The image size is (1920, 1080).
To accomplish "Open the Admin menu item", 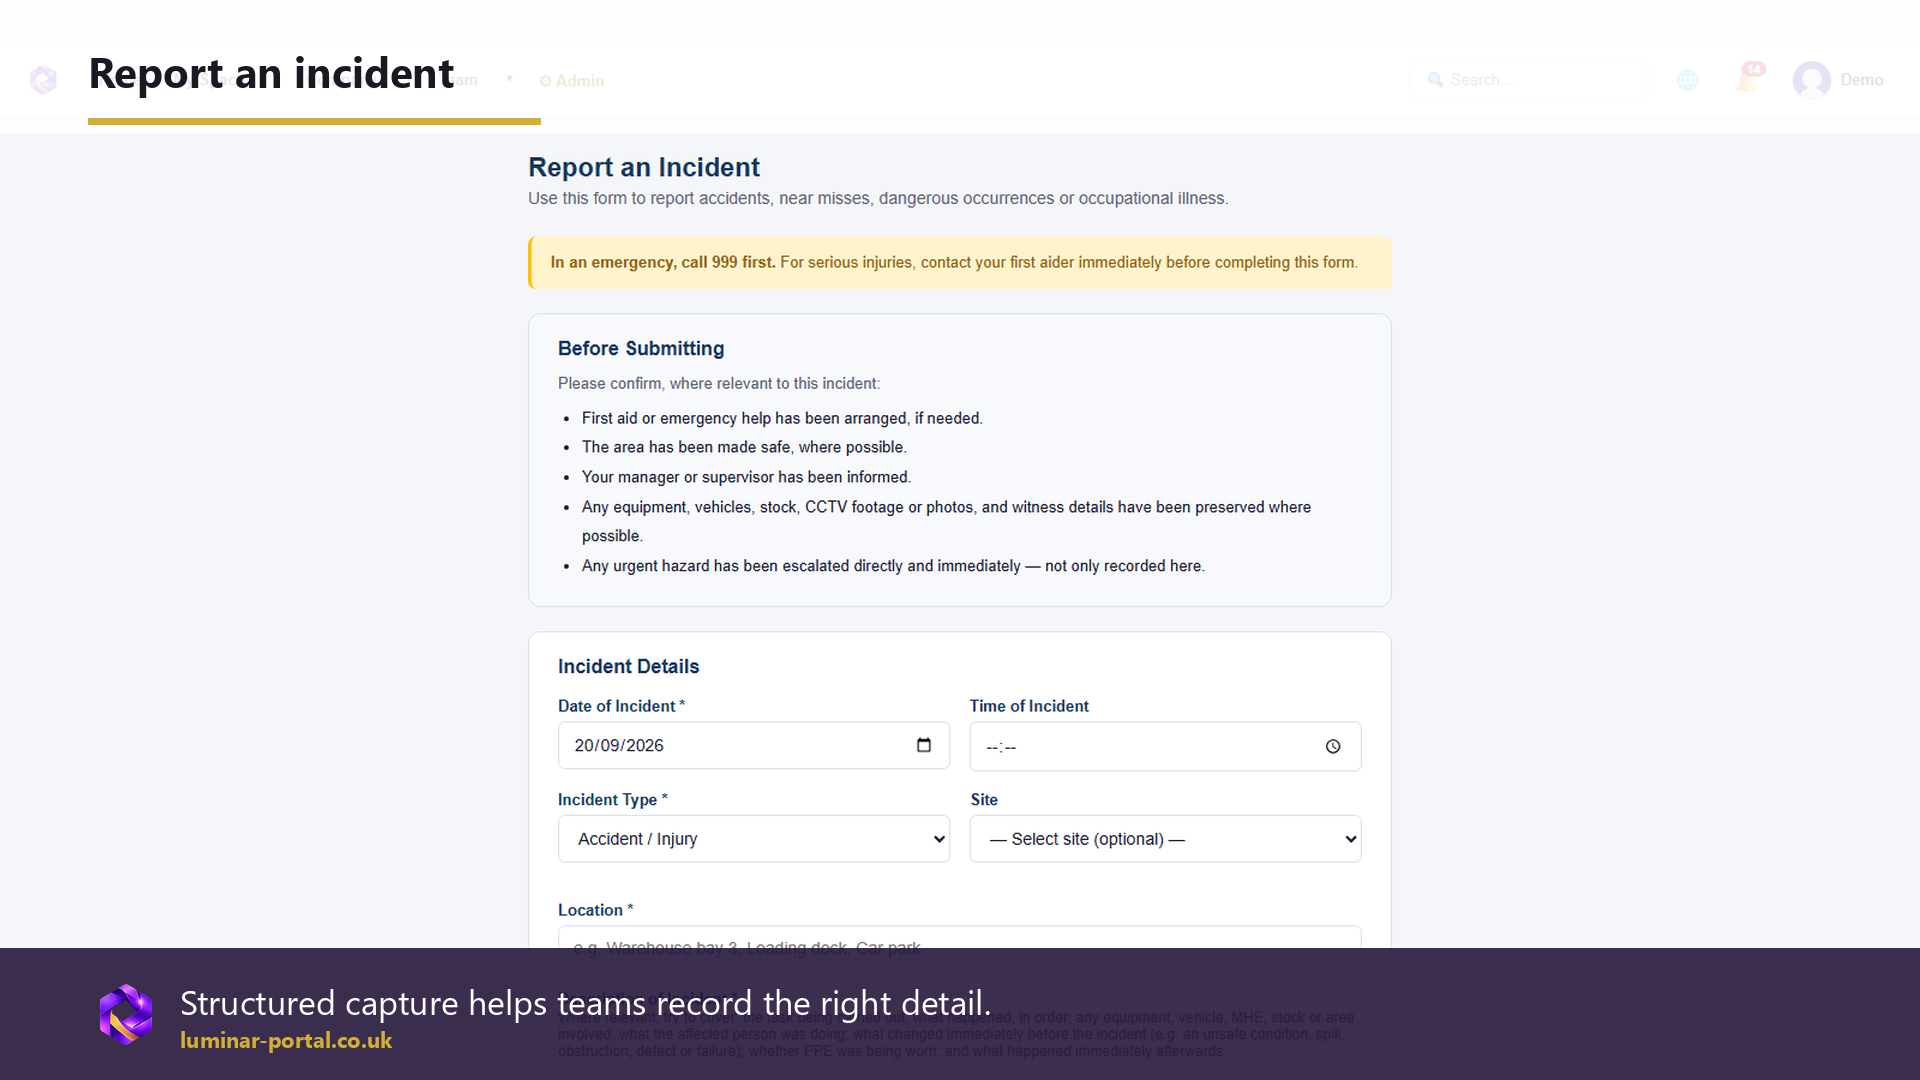I will point(572,81).
